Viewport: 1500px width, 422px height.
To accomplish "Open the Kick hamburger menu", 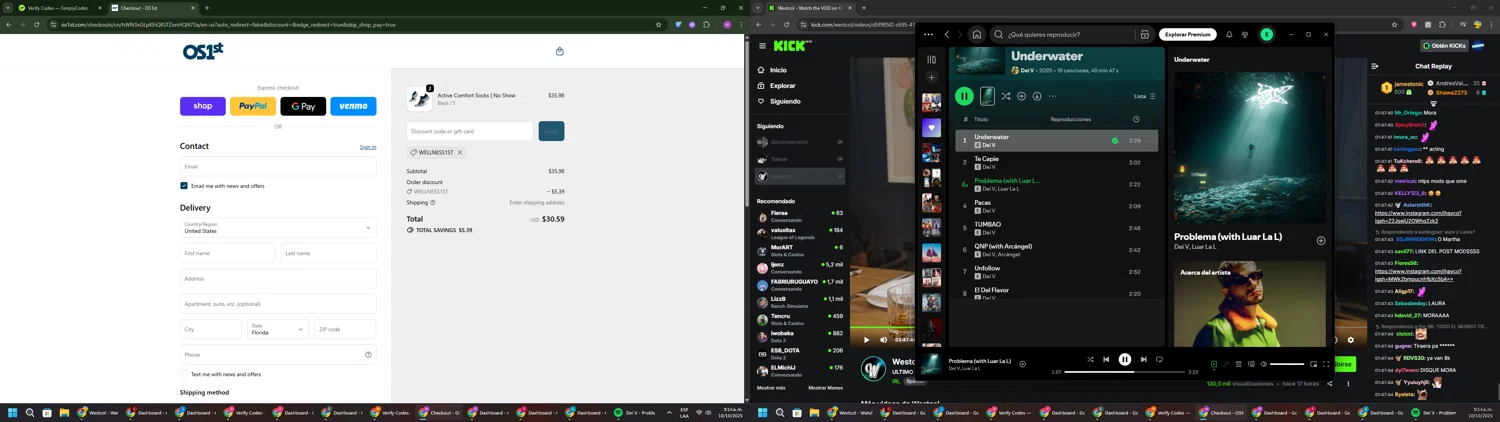I will click(762, 46).
